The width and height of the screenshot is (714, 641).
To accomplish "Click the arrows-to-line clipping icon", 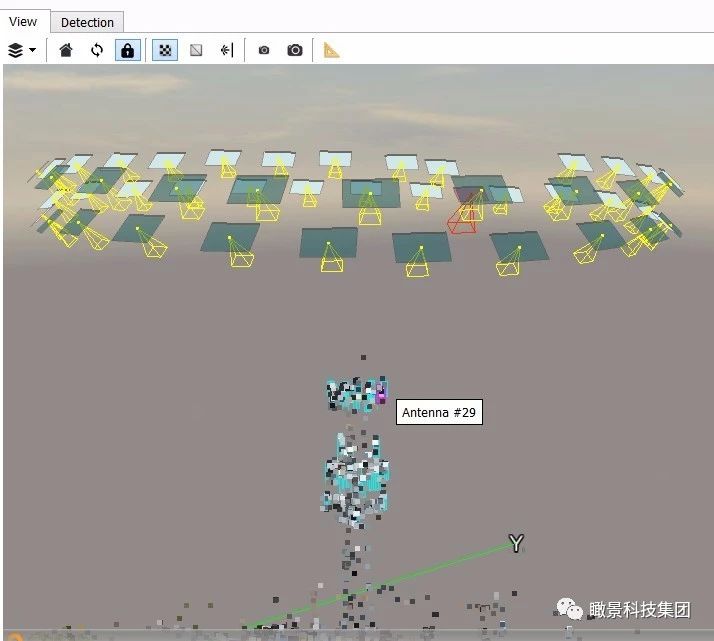I will pos(227,50).
